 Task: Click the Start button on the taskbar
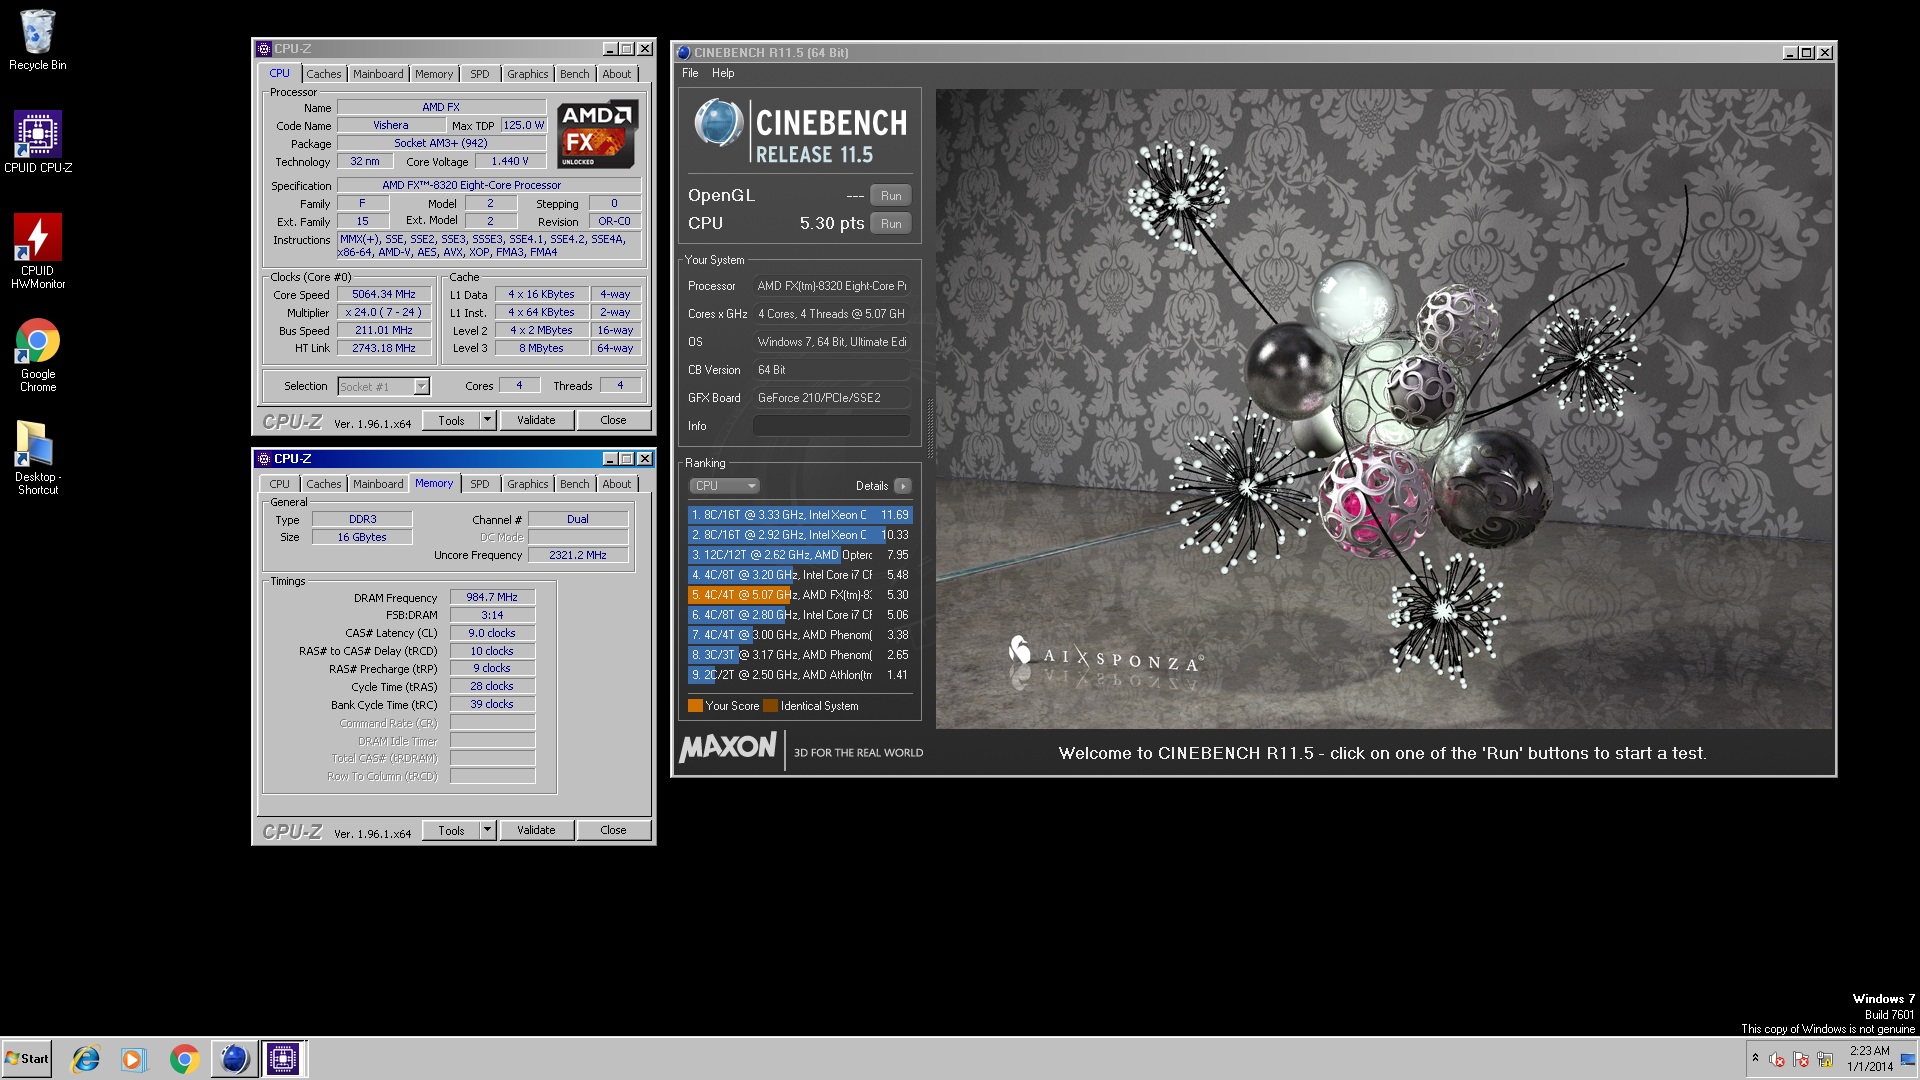[27, 1059]
